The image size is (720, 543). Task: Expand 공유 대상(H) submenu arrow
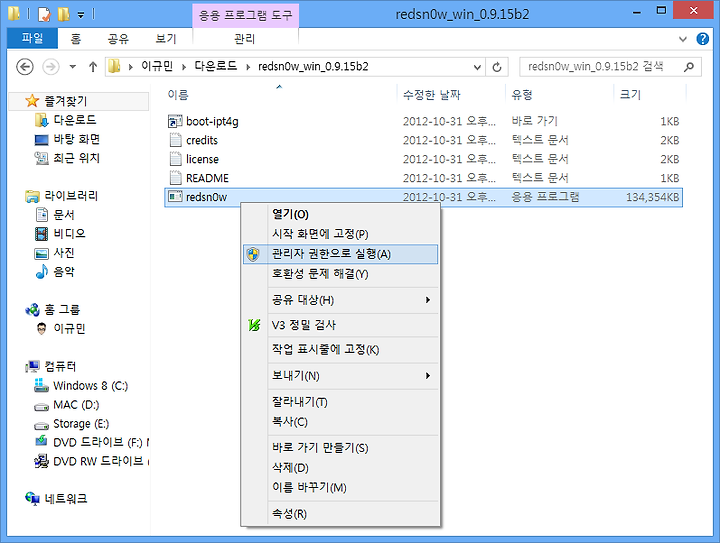428,300
